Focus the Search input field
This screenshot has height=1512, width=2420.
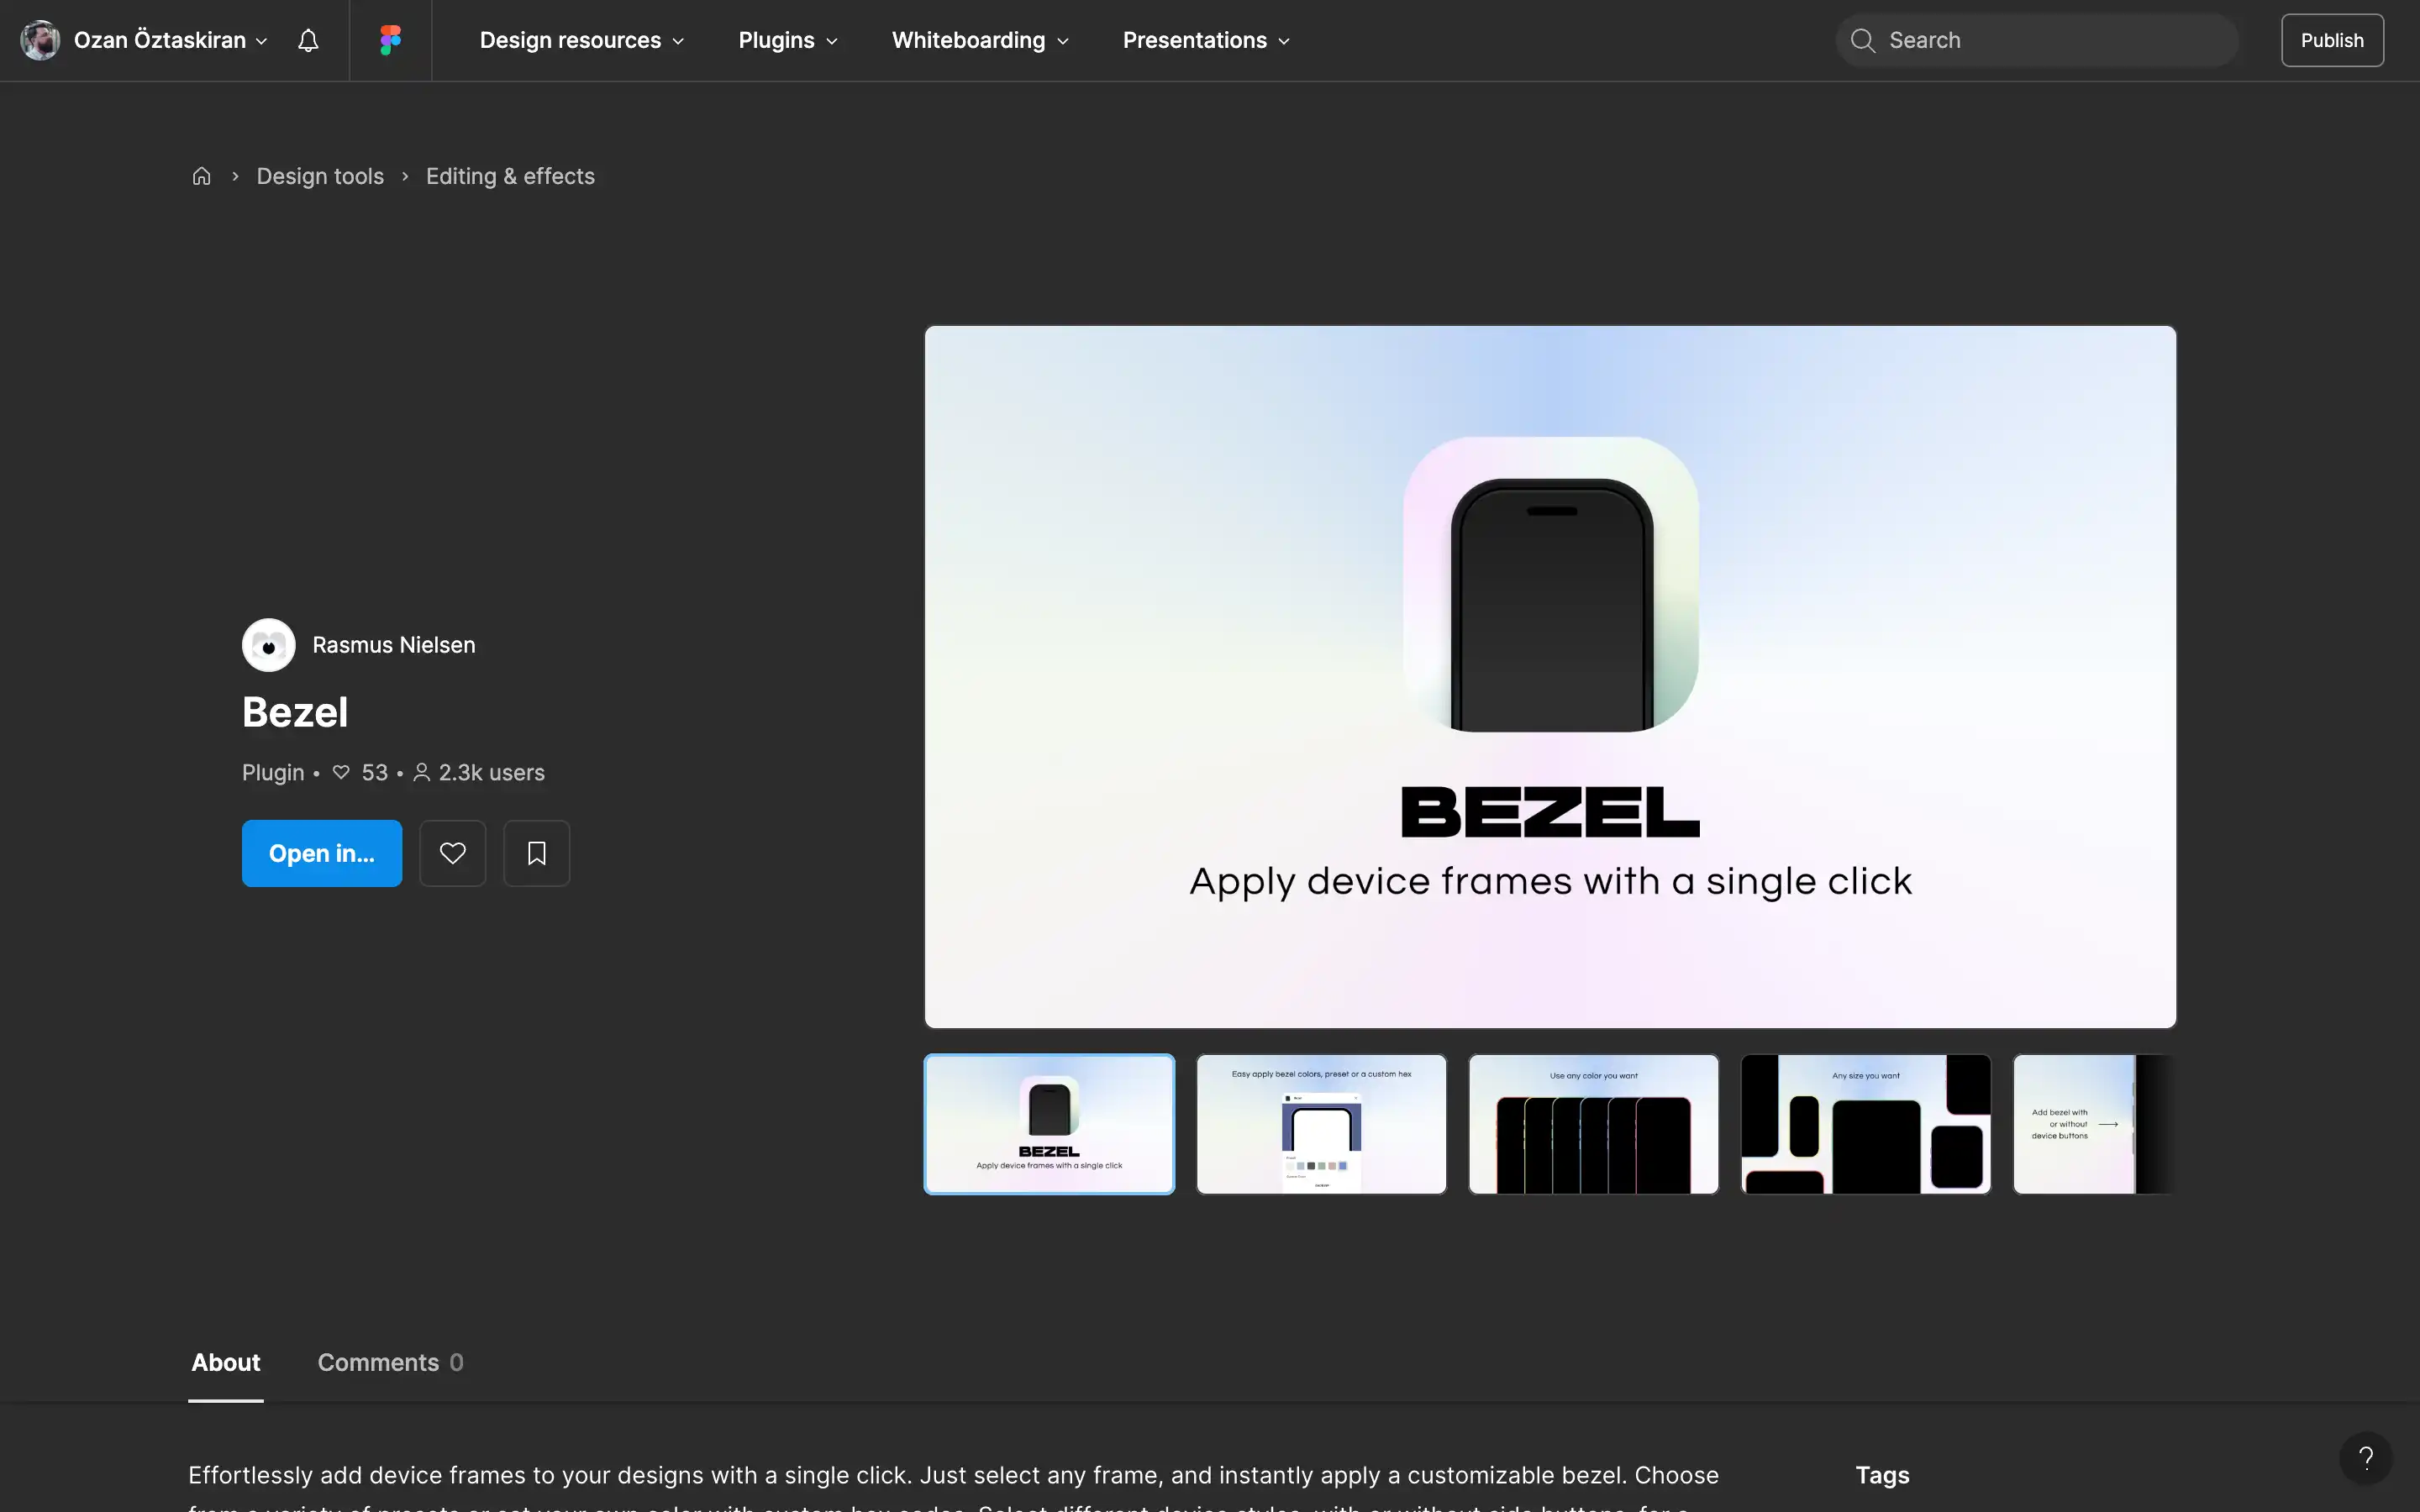point(2037,40)
